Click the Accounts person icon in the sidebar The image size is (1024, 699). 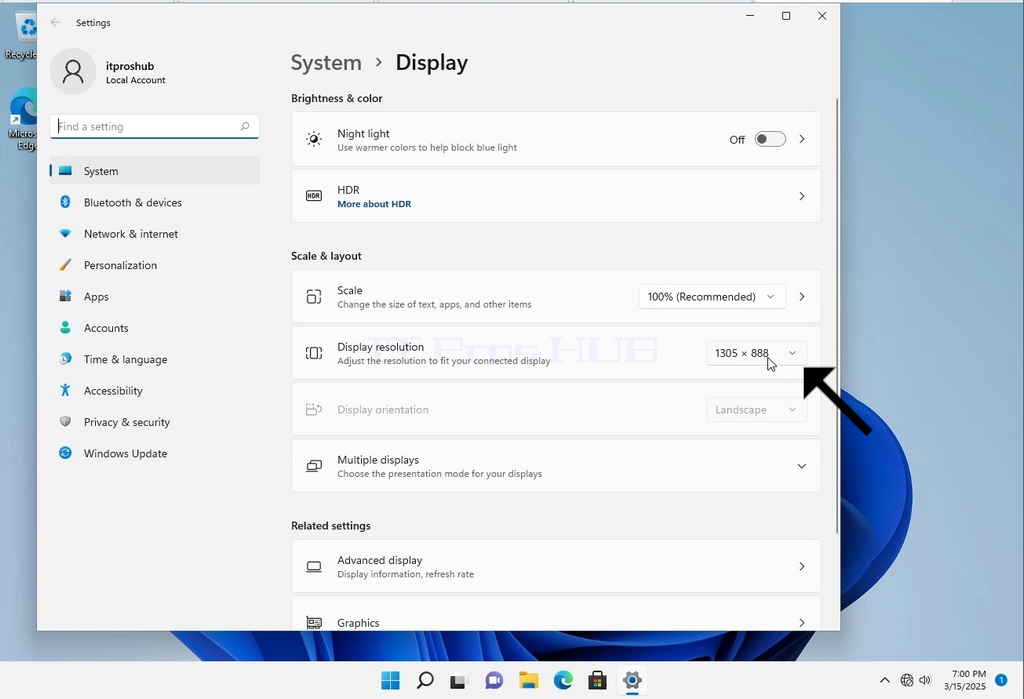coord(65,328)
